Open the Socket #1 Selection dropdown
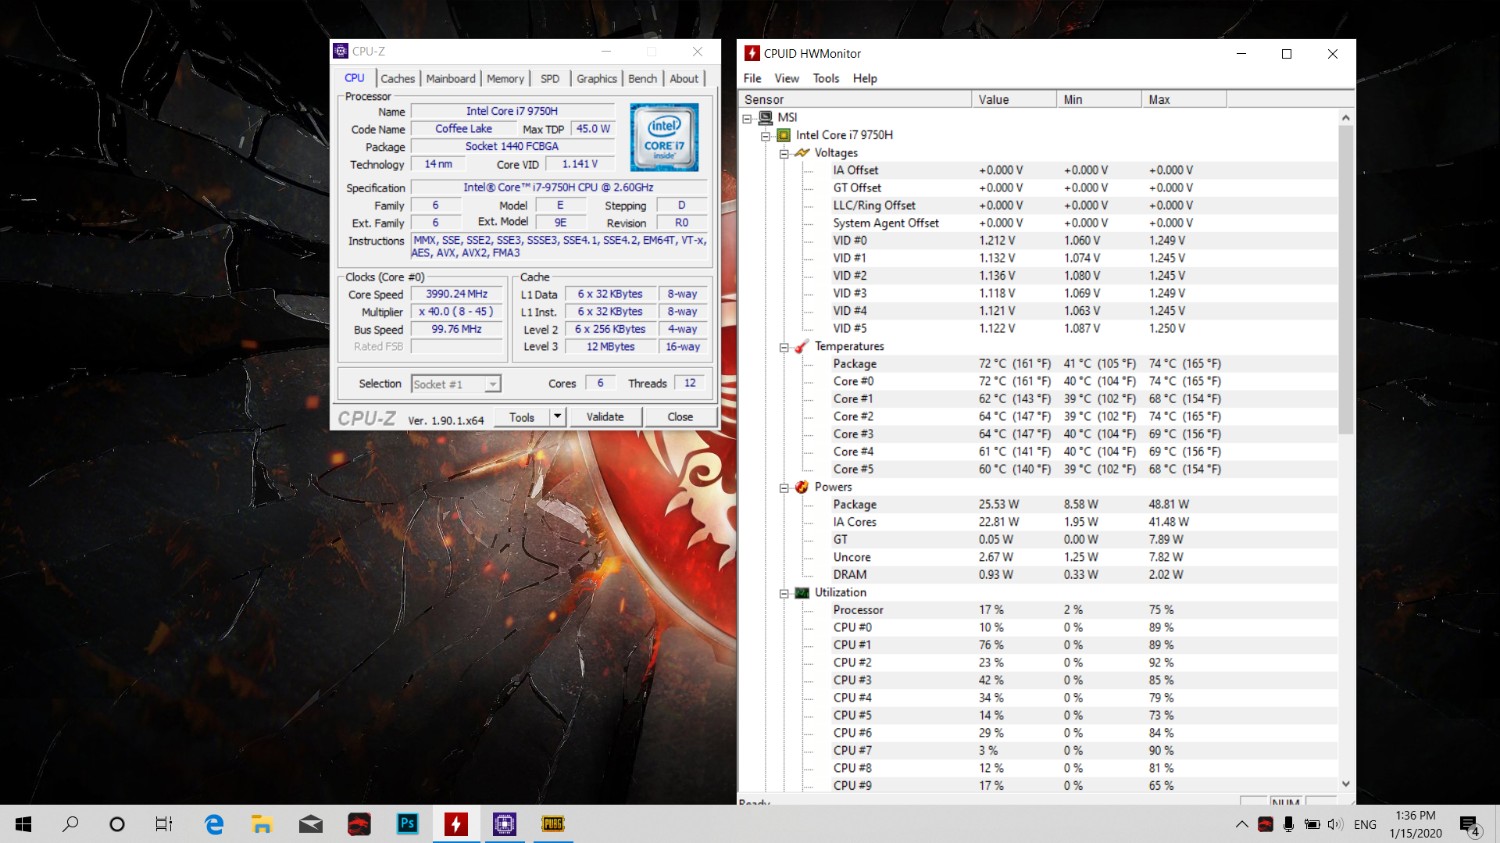Viewport: 1500px width, 843px height. pos(492,384)
